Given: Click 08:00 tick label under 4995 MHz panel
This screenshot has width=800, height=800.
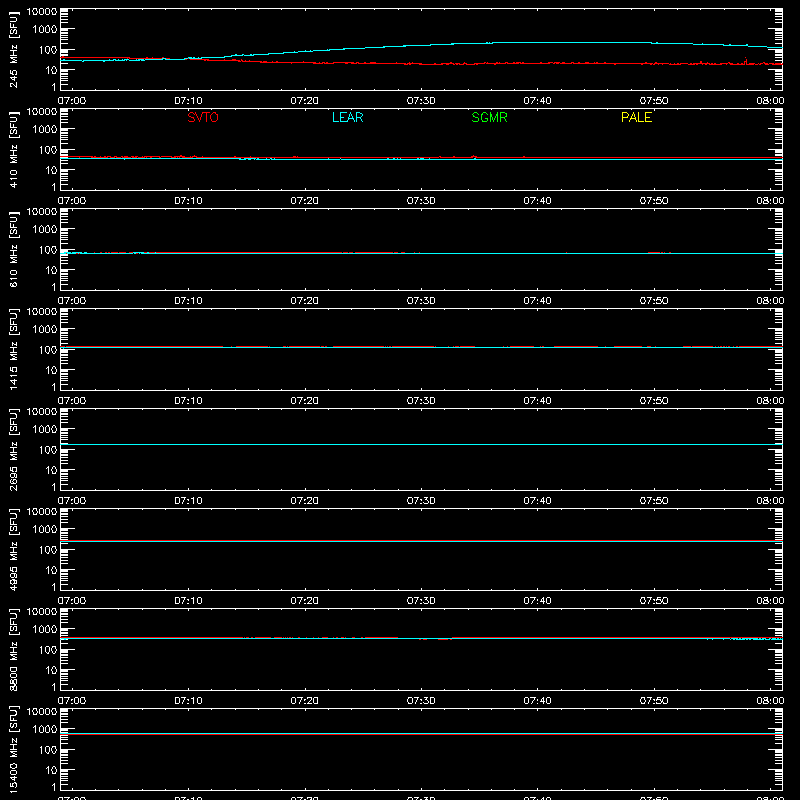Looking at the screenshot, I should pyautogui.click(x=770, y=601).
